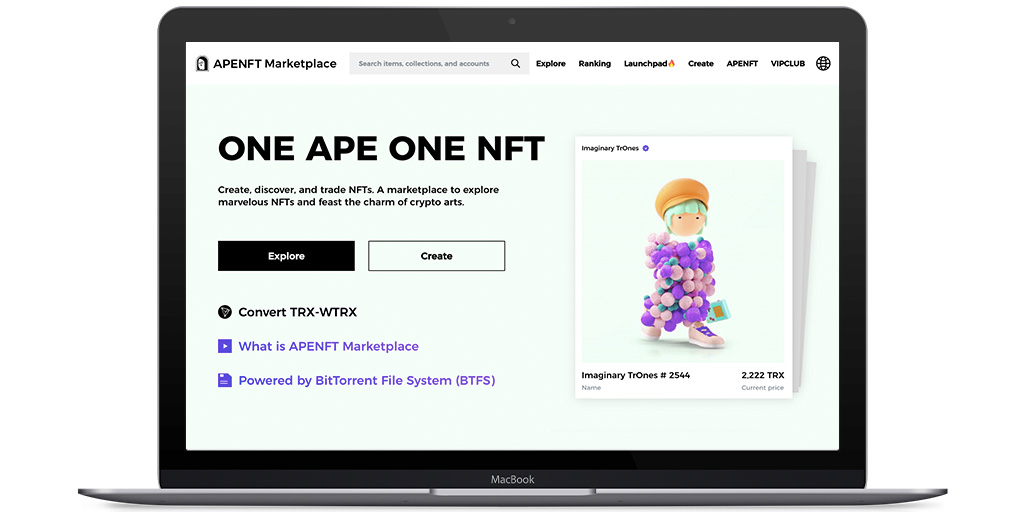
Task: Click the ONE APE ONE NFT heading
Action: coord(381,148)
